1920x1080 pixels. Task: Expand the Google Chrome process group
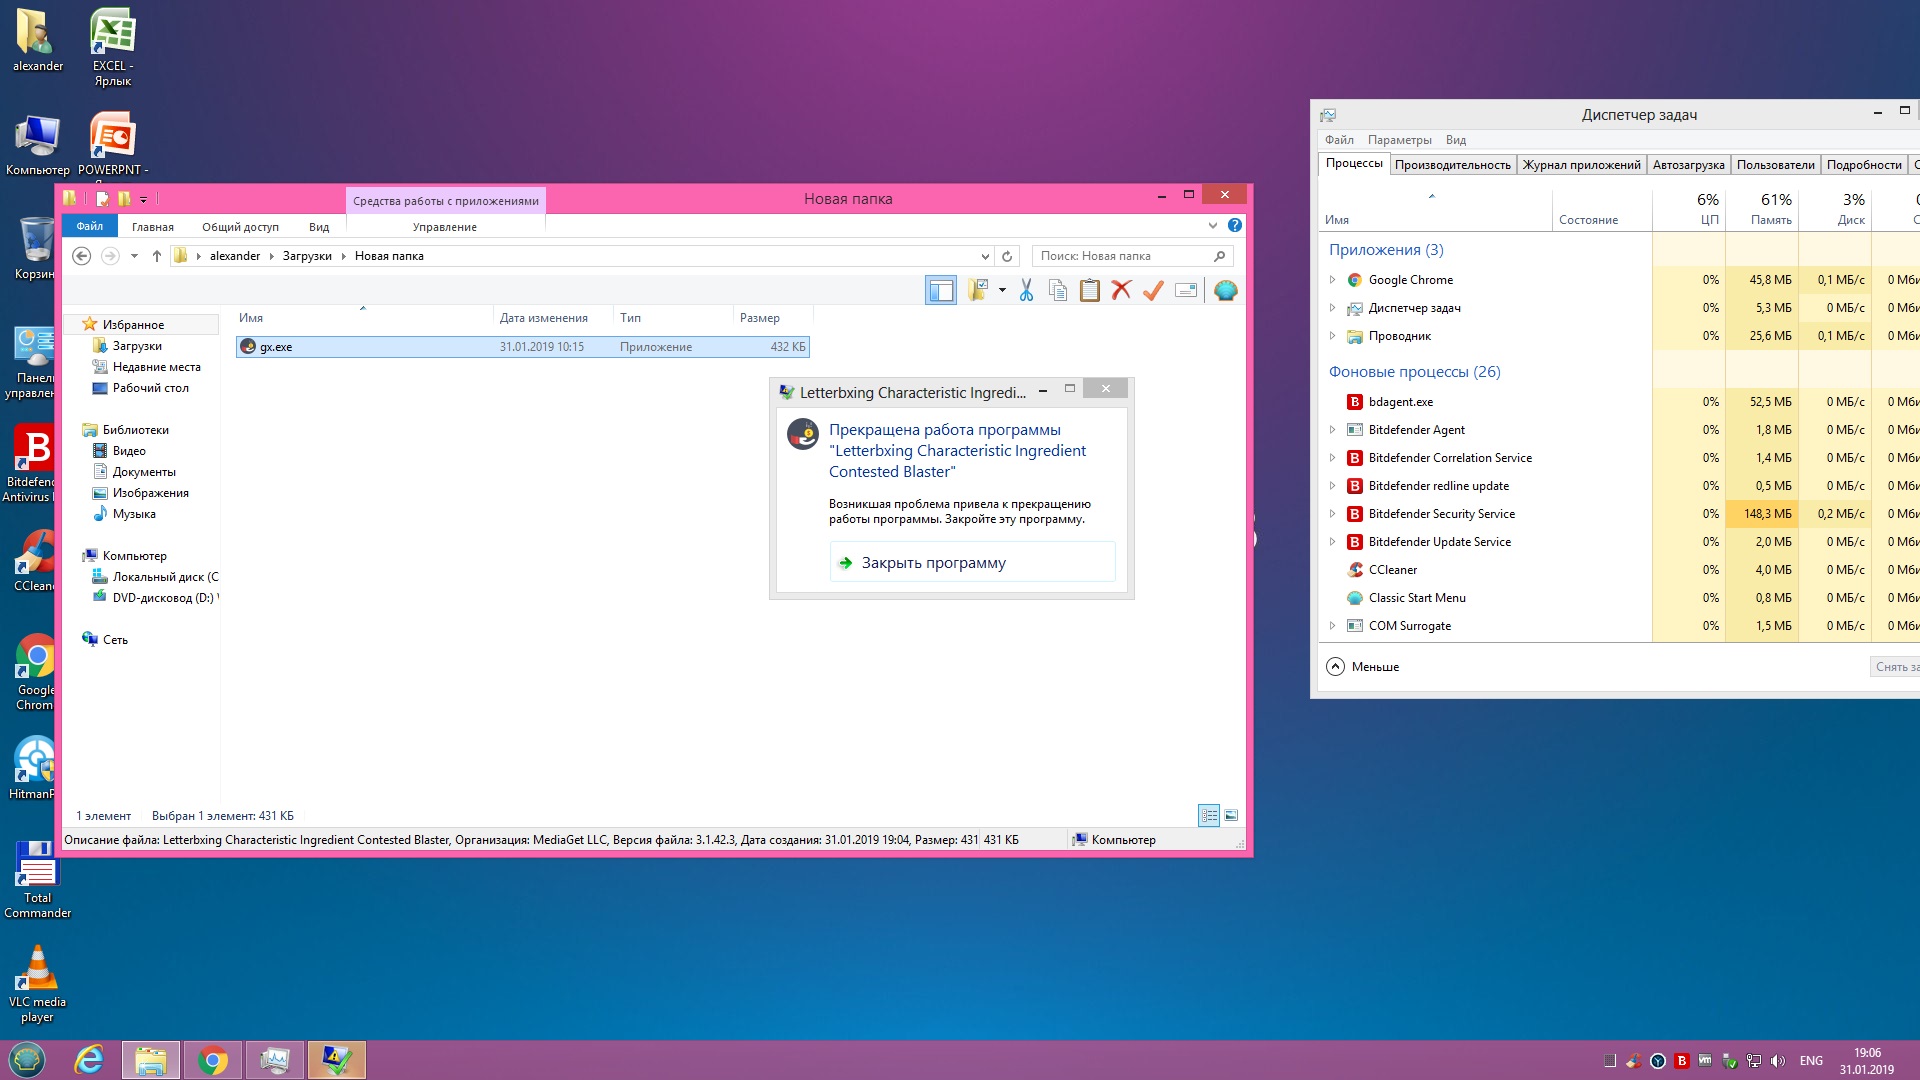coord(1332,280)
